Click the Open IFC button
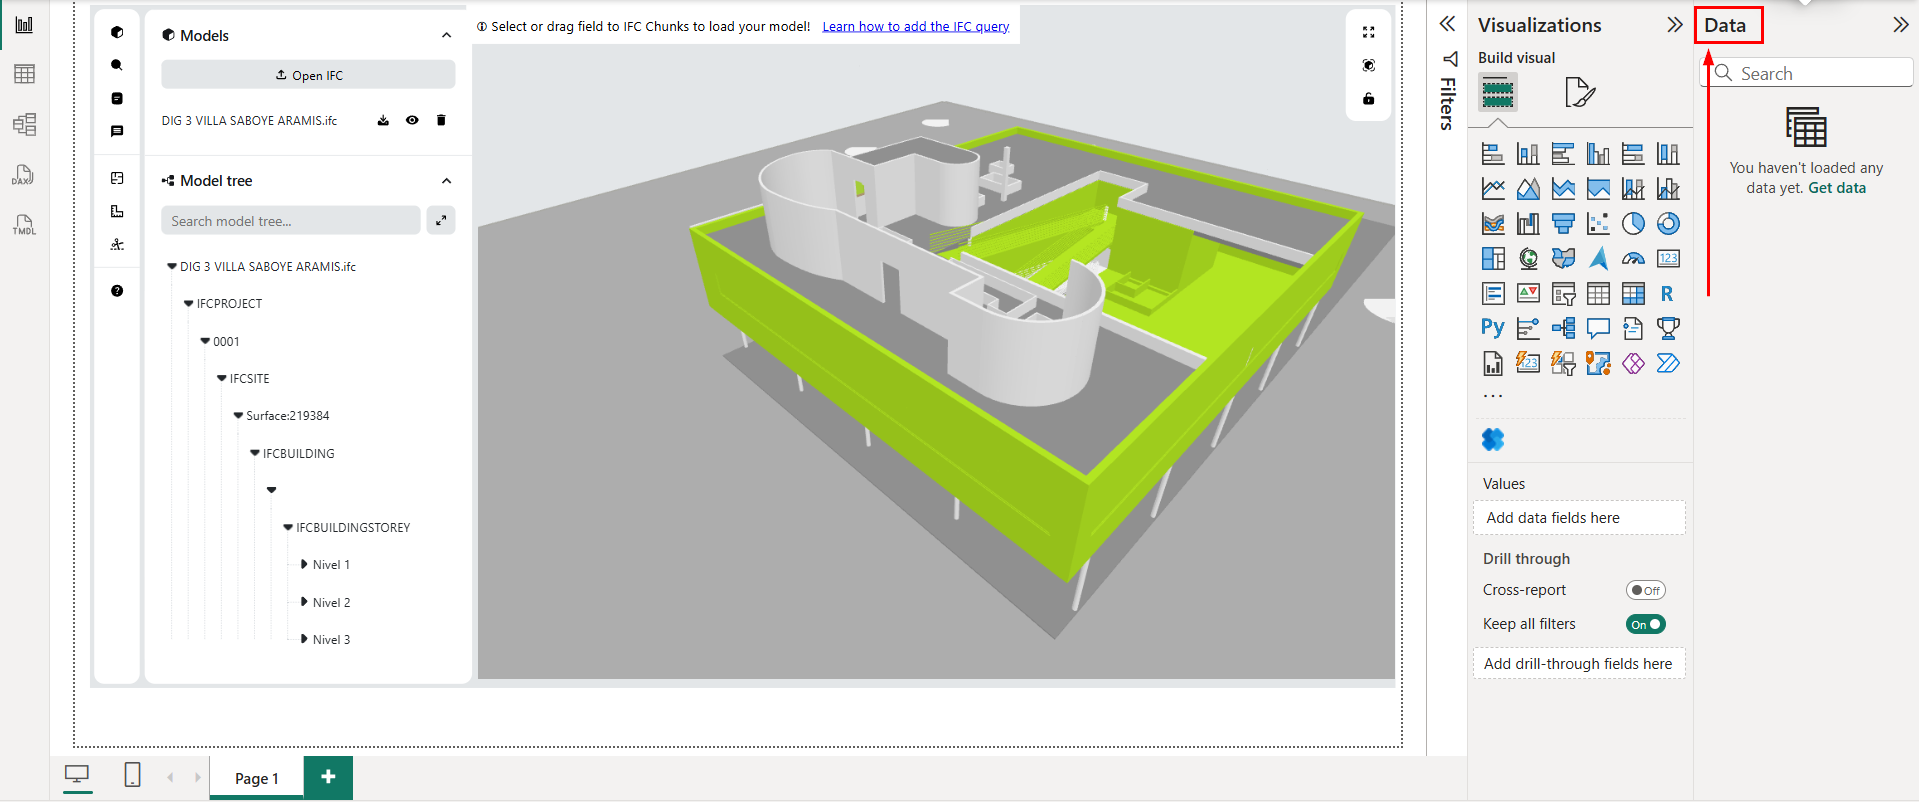The width and height of the screenshot is (1919, 802). 308,75
